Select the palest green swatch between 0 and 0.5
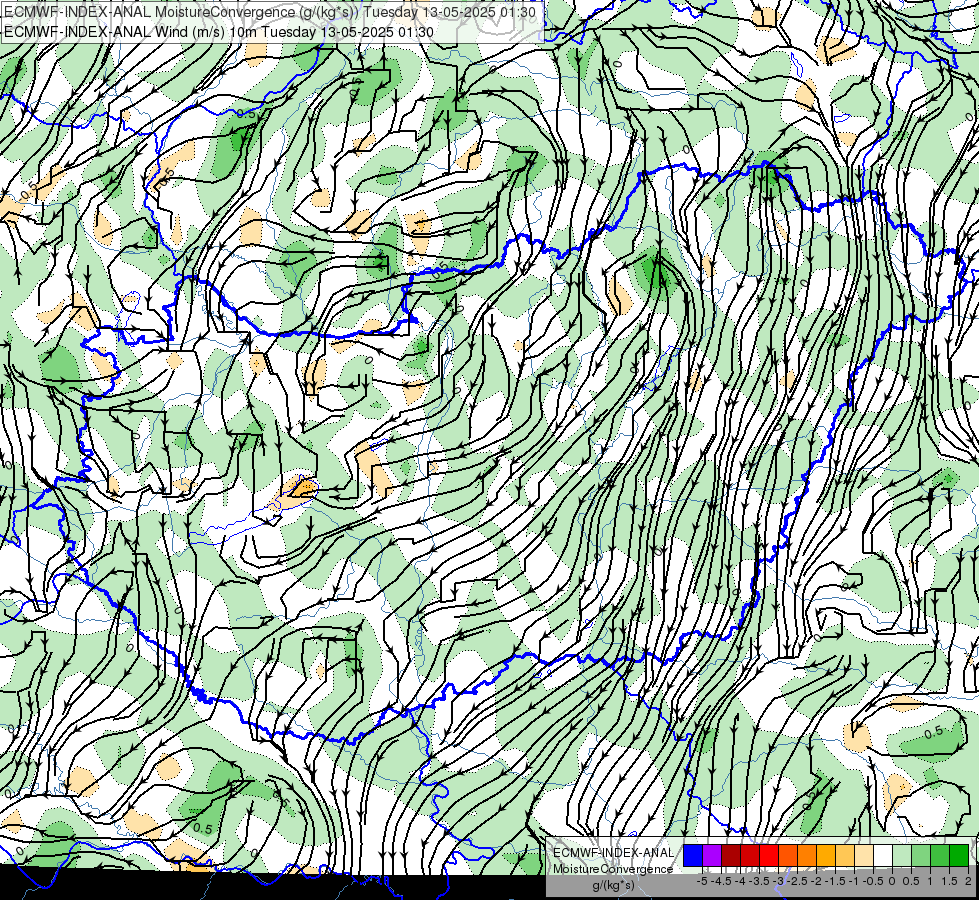Viewport: 979px width, 900px height. coord(902,855)
